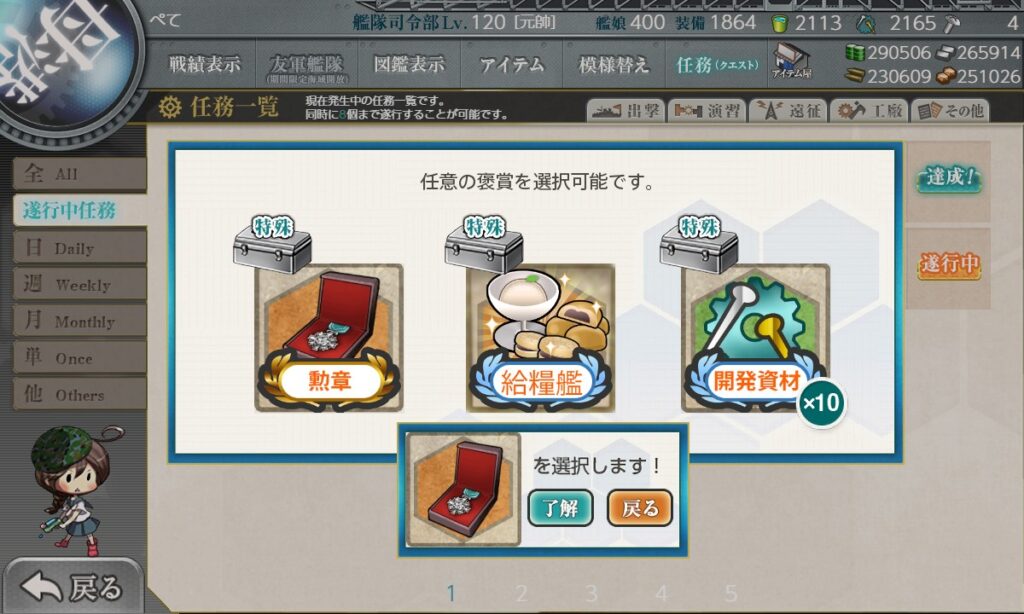The width and height of the screenshot is (1024, 614).
Task: Click the medal thumbnail in confirmation dialog
Action: [x=463, y=489]
